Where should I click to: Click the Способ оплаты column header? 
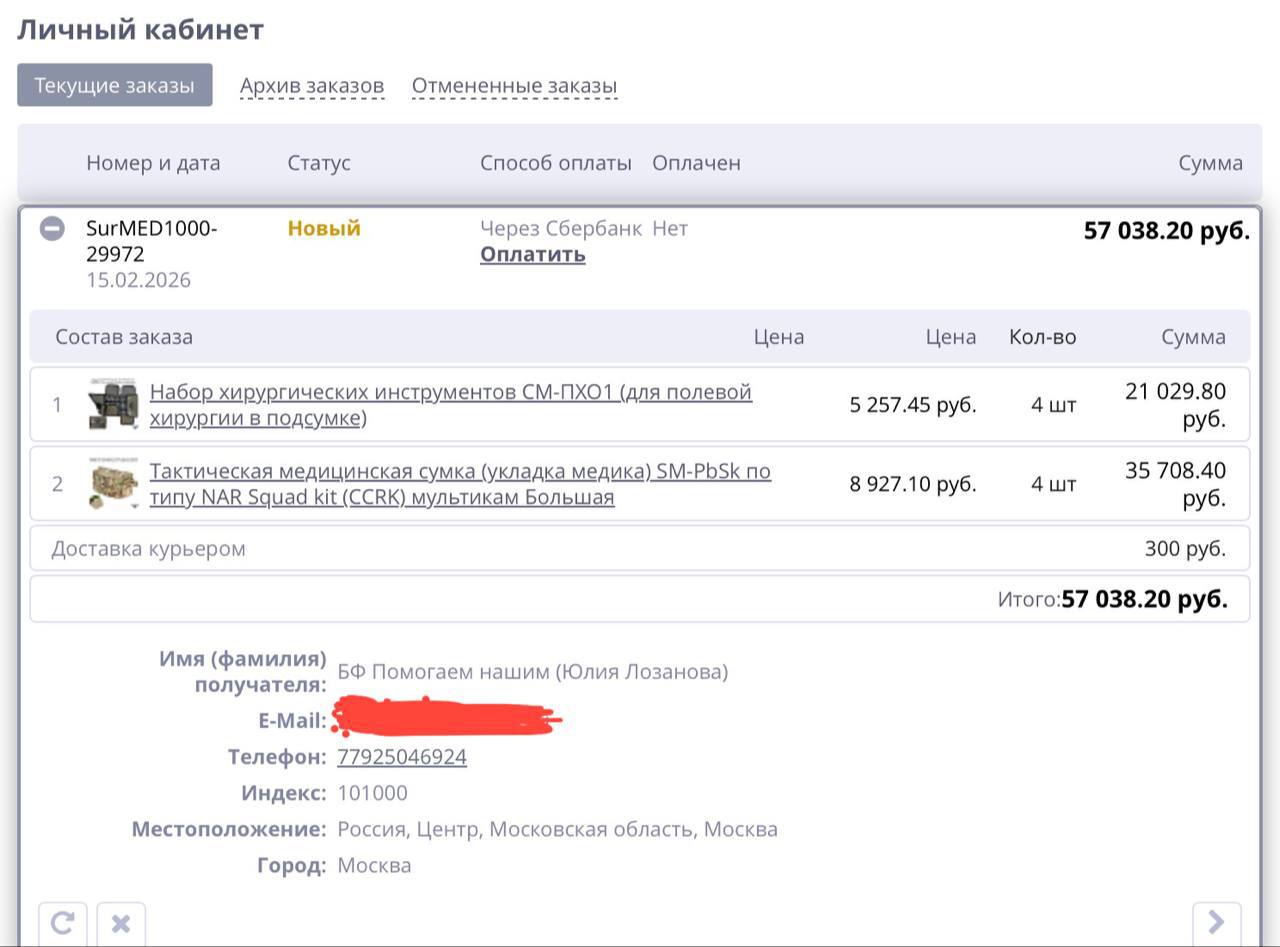(555, 163)
